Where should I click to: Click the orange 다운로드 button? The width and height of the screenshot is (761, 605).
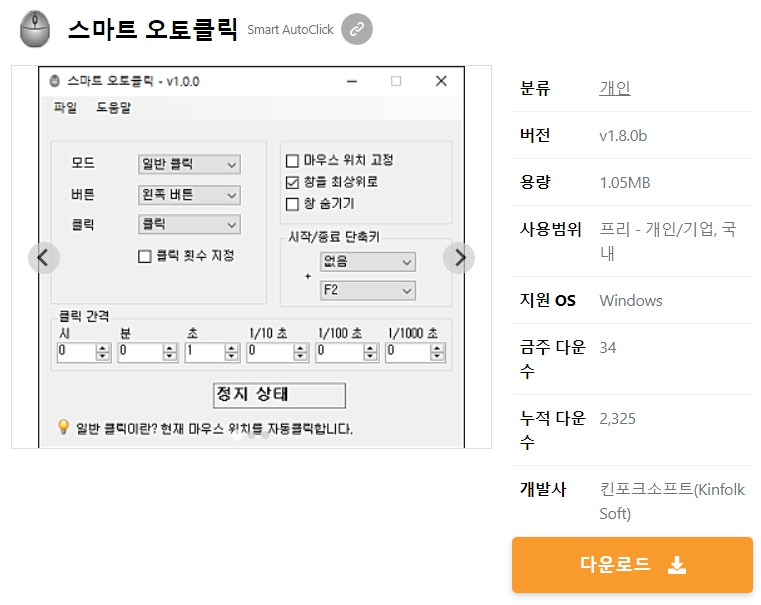pyautogui.click(x=632, y=565)
